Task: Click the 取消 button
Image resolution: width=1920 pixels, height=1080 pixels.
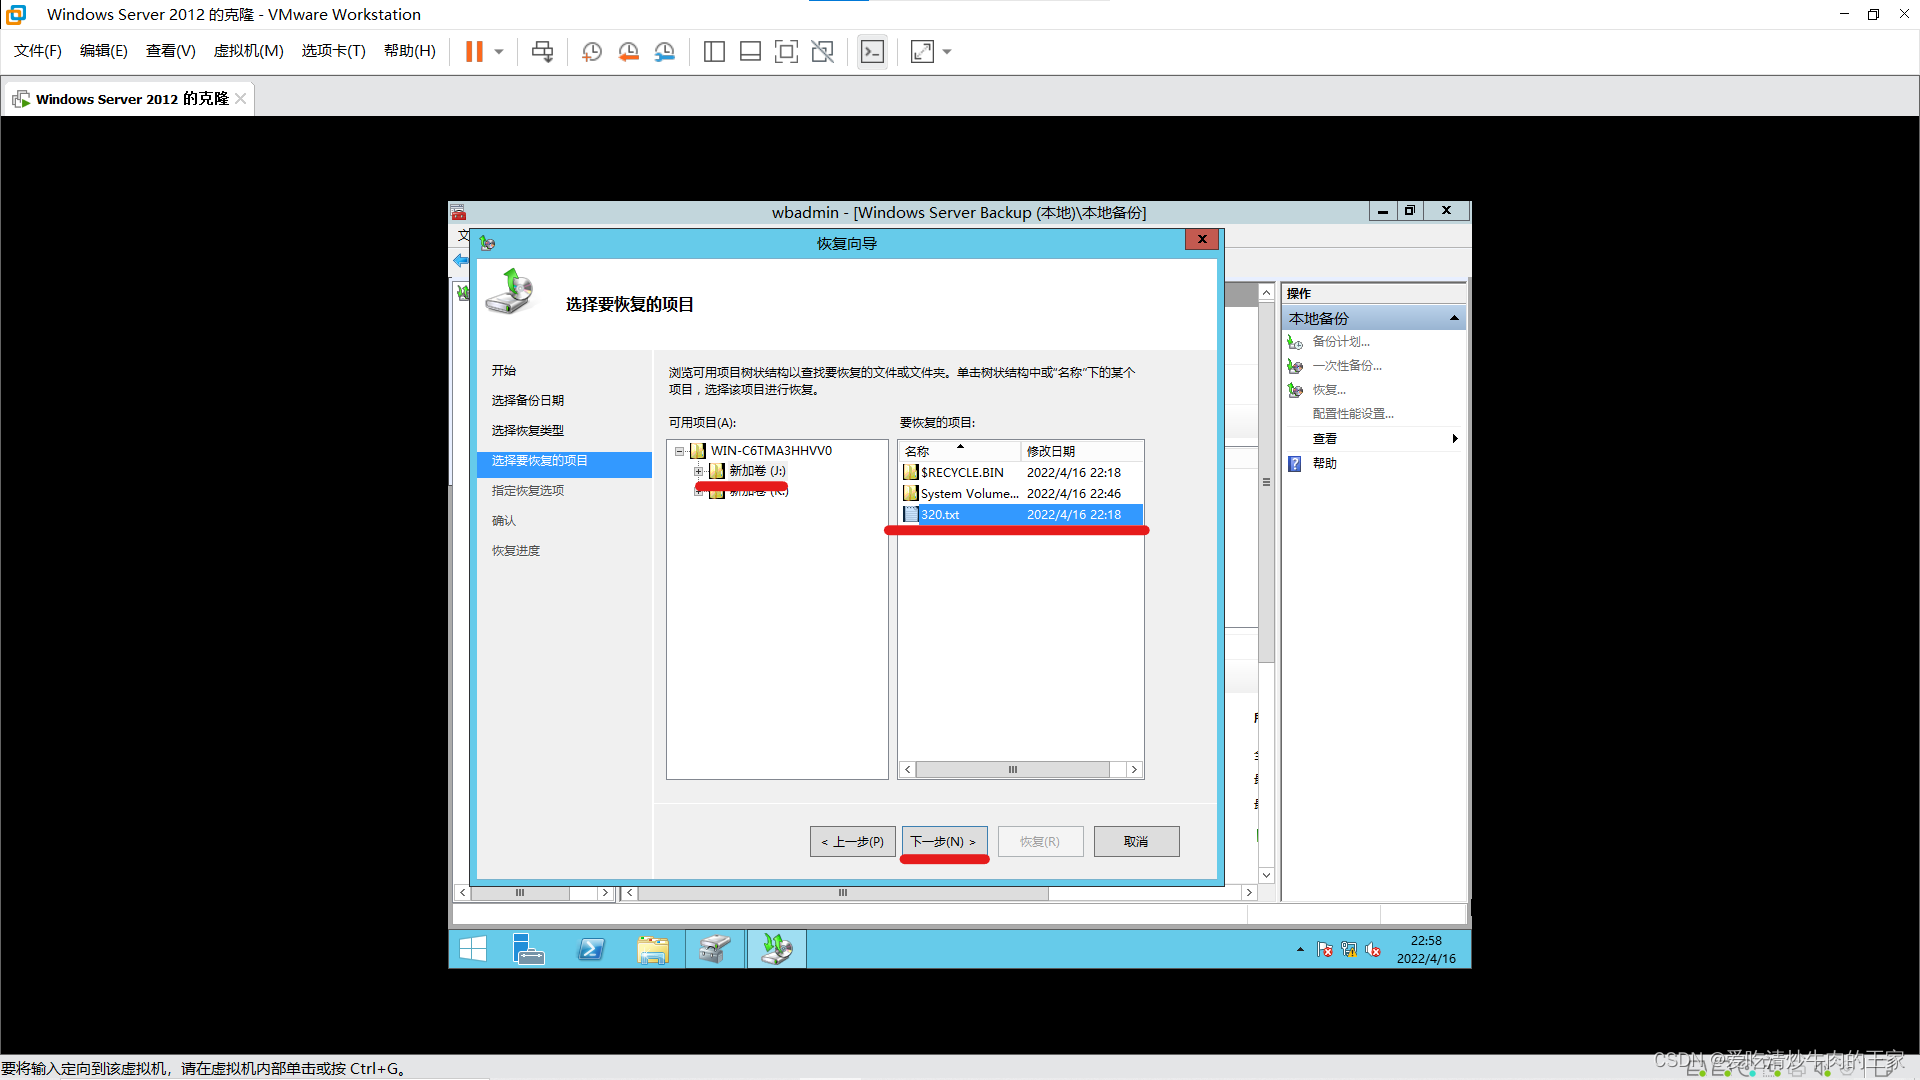Action: 1136,842
